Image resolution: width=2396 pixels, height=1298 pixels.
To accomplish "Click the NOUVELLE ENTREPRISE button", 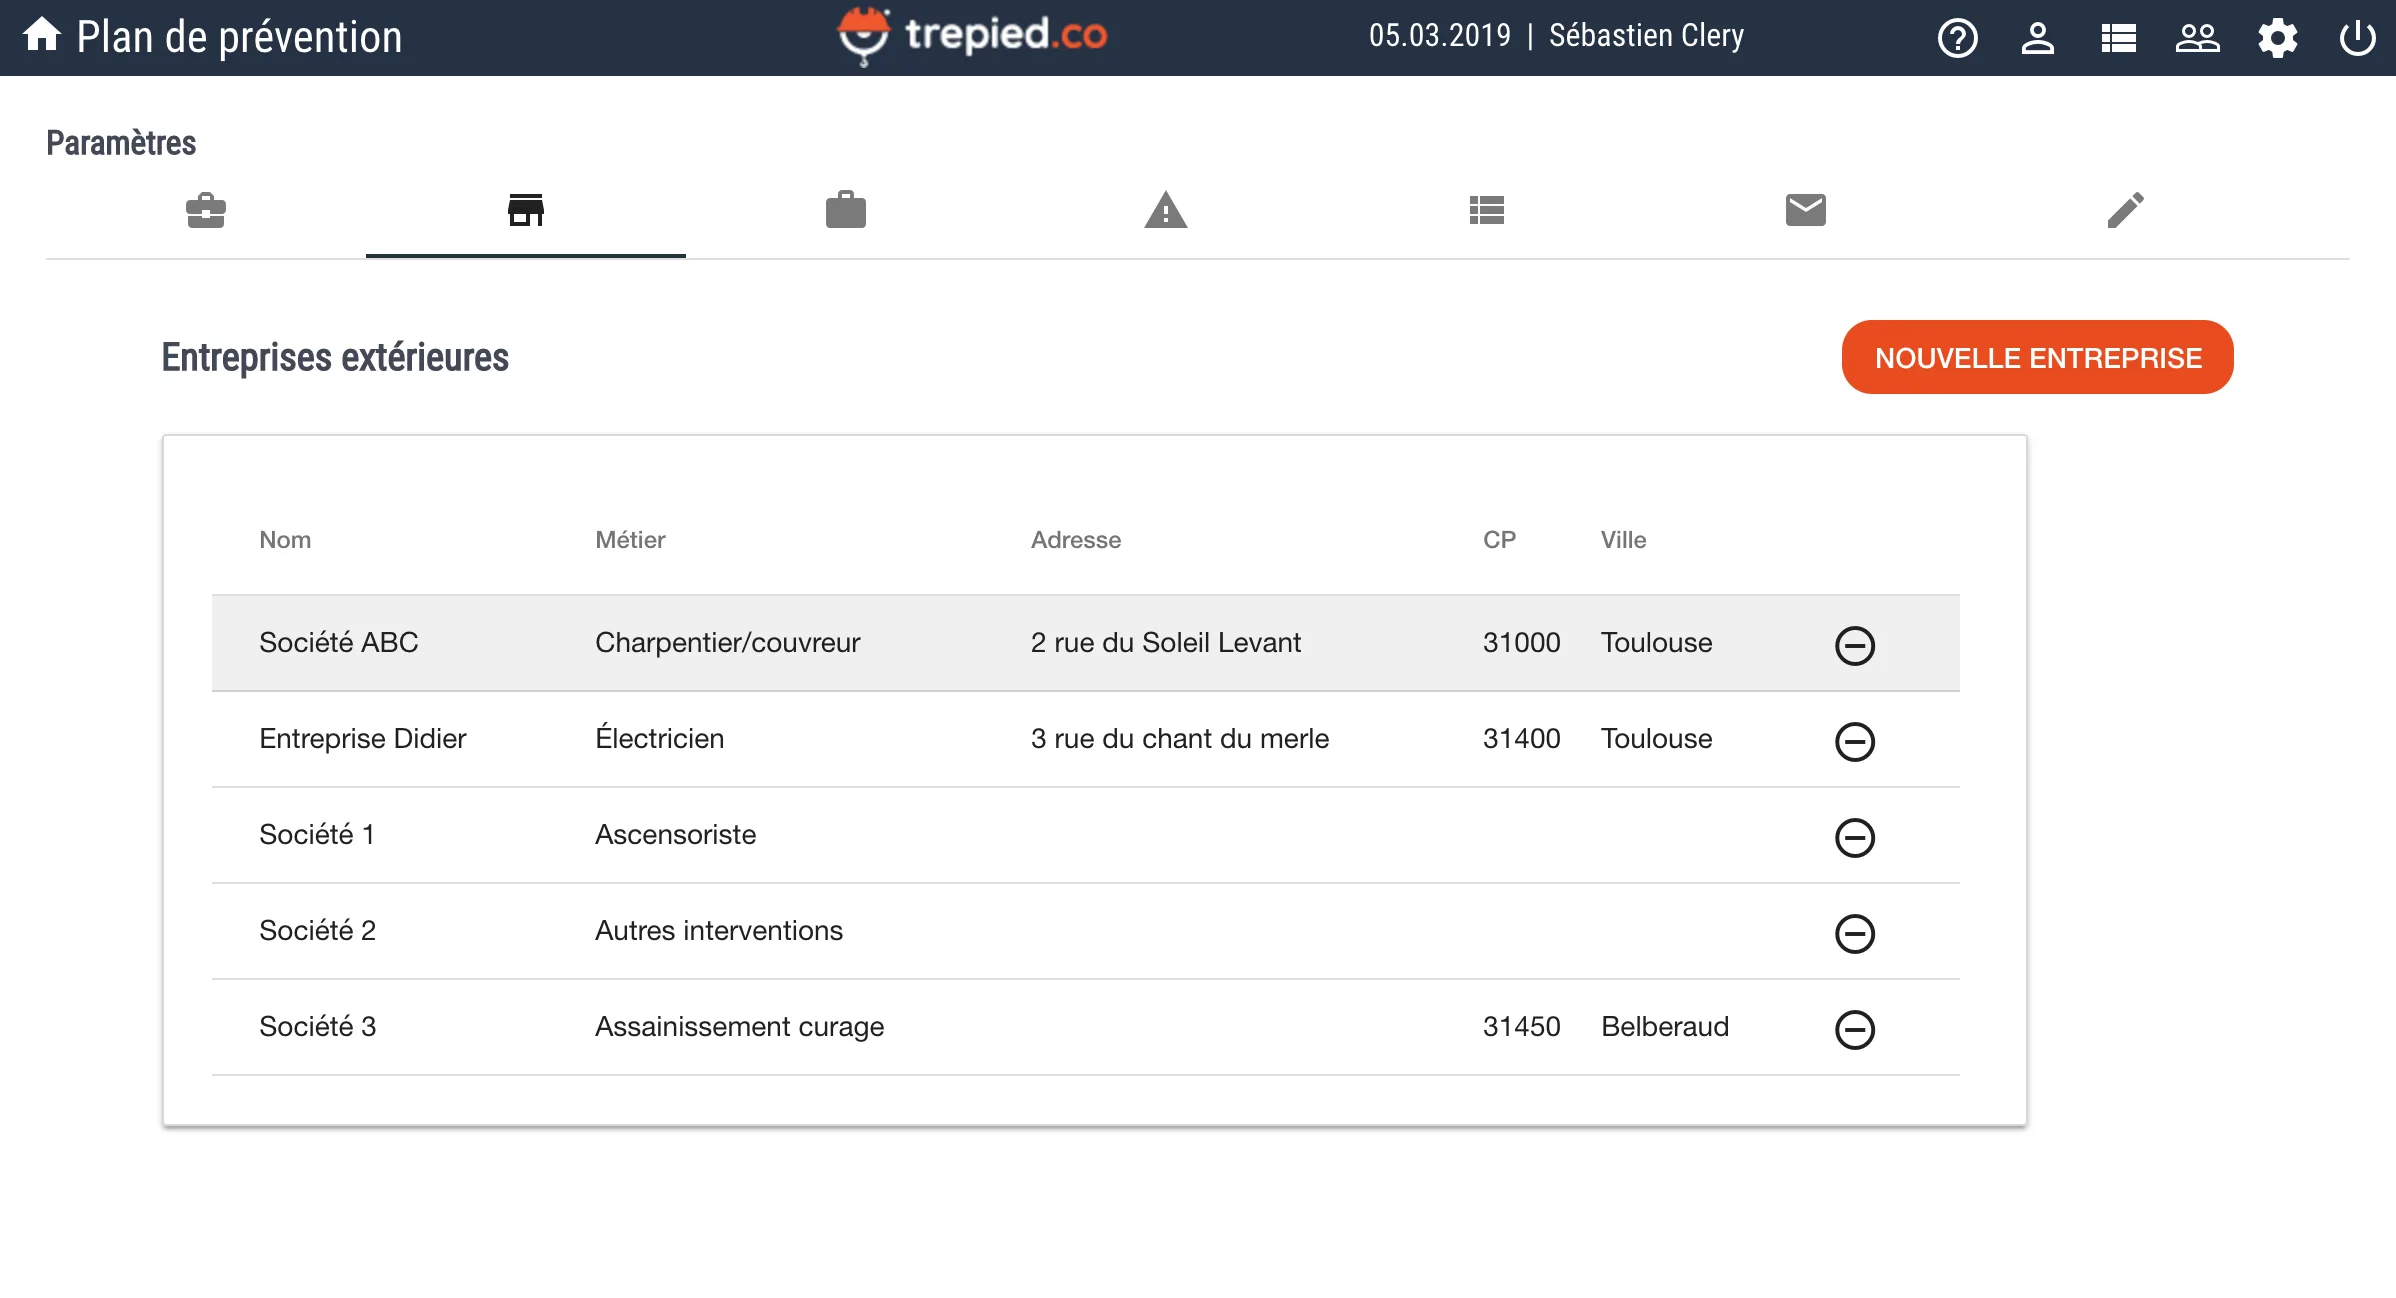I will pos(2037,357).
